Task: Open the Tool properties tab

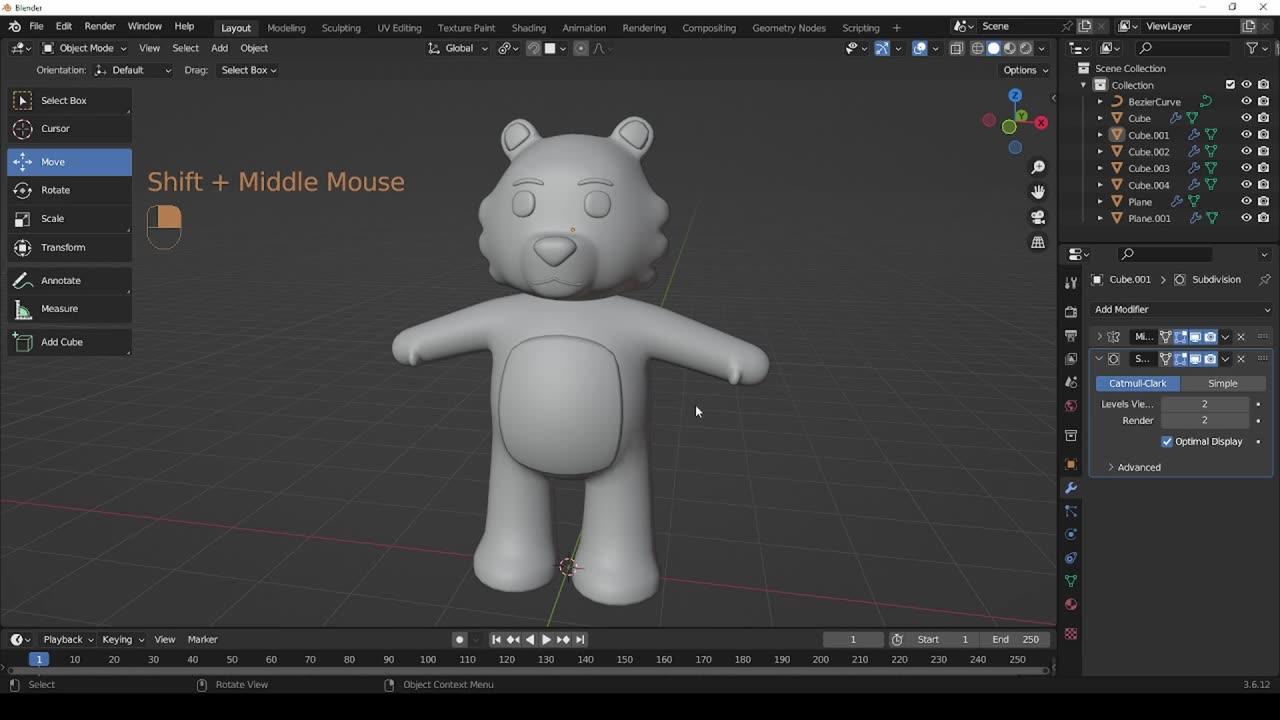Action: pyautogui.click(x=1071, y=283)
